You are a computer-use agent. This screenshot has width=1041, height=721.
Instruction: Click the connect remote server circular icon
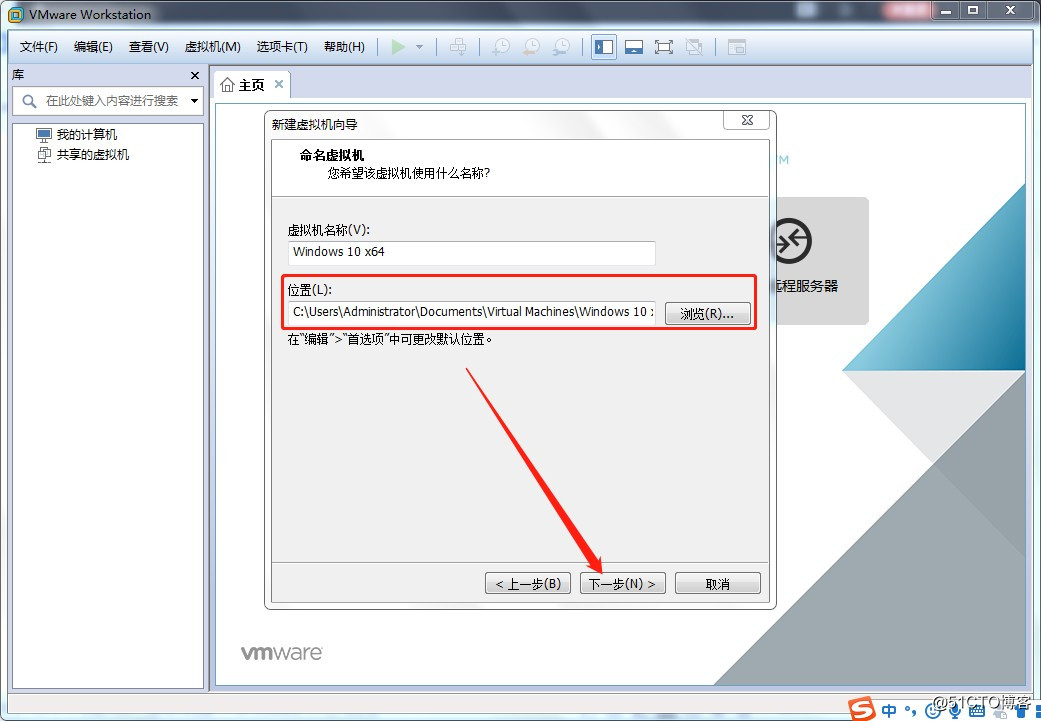pos(791,240)
